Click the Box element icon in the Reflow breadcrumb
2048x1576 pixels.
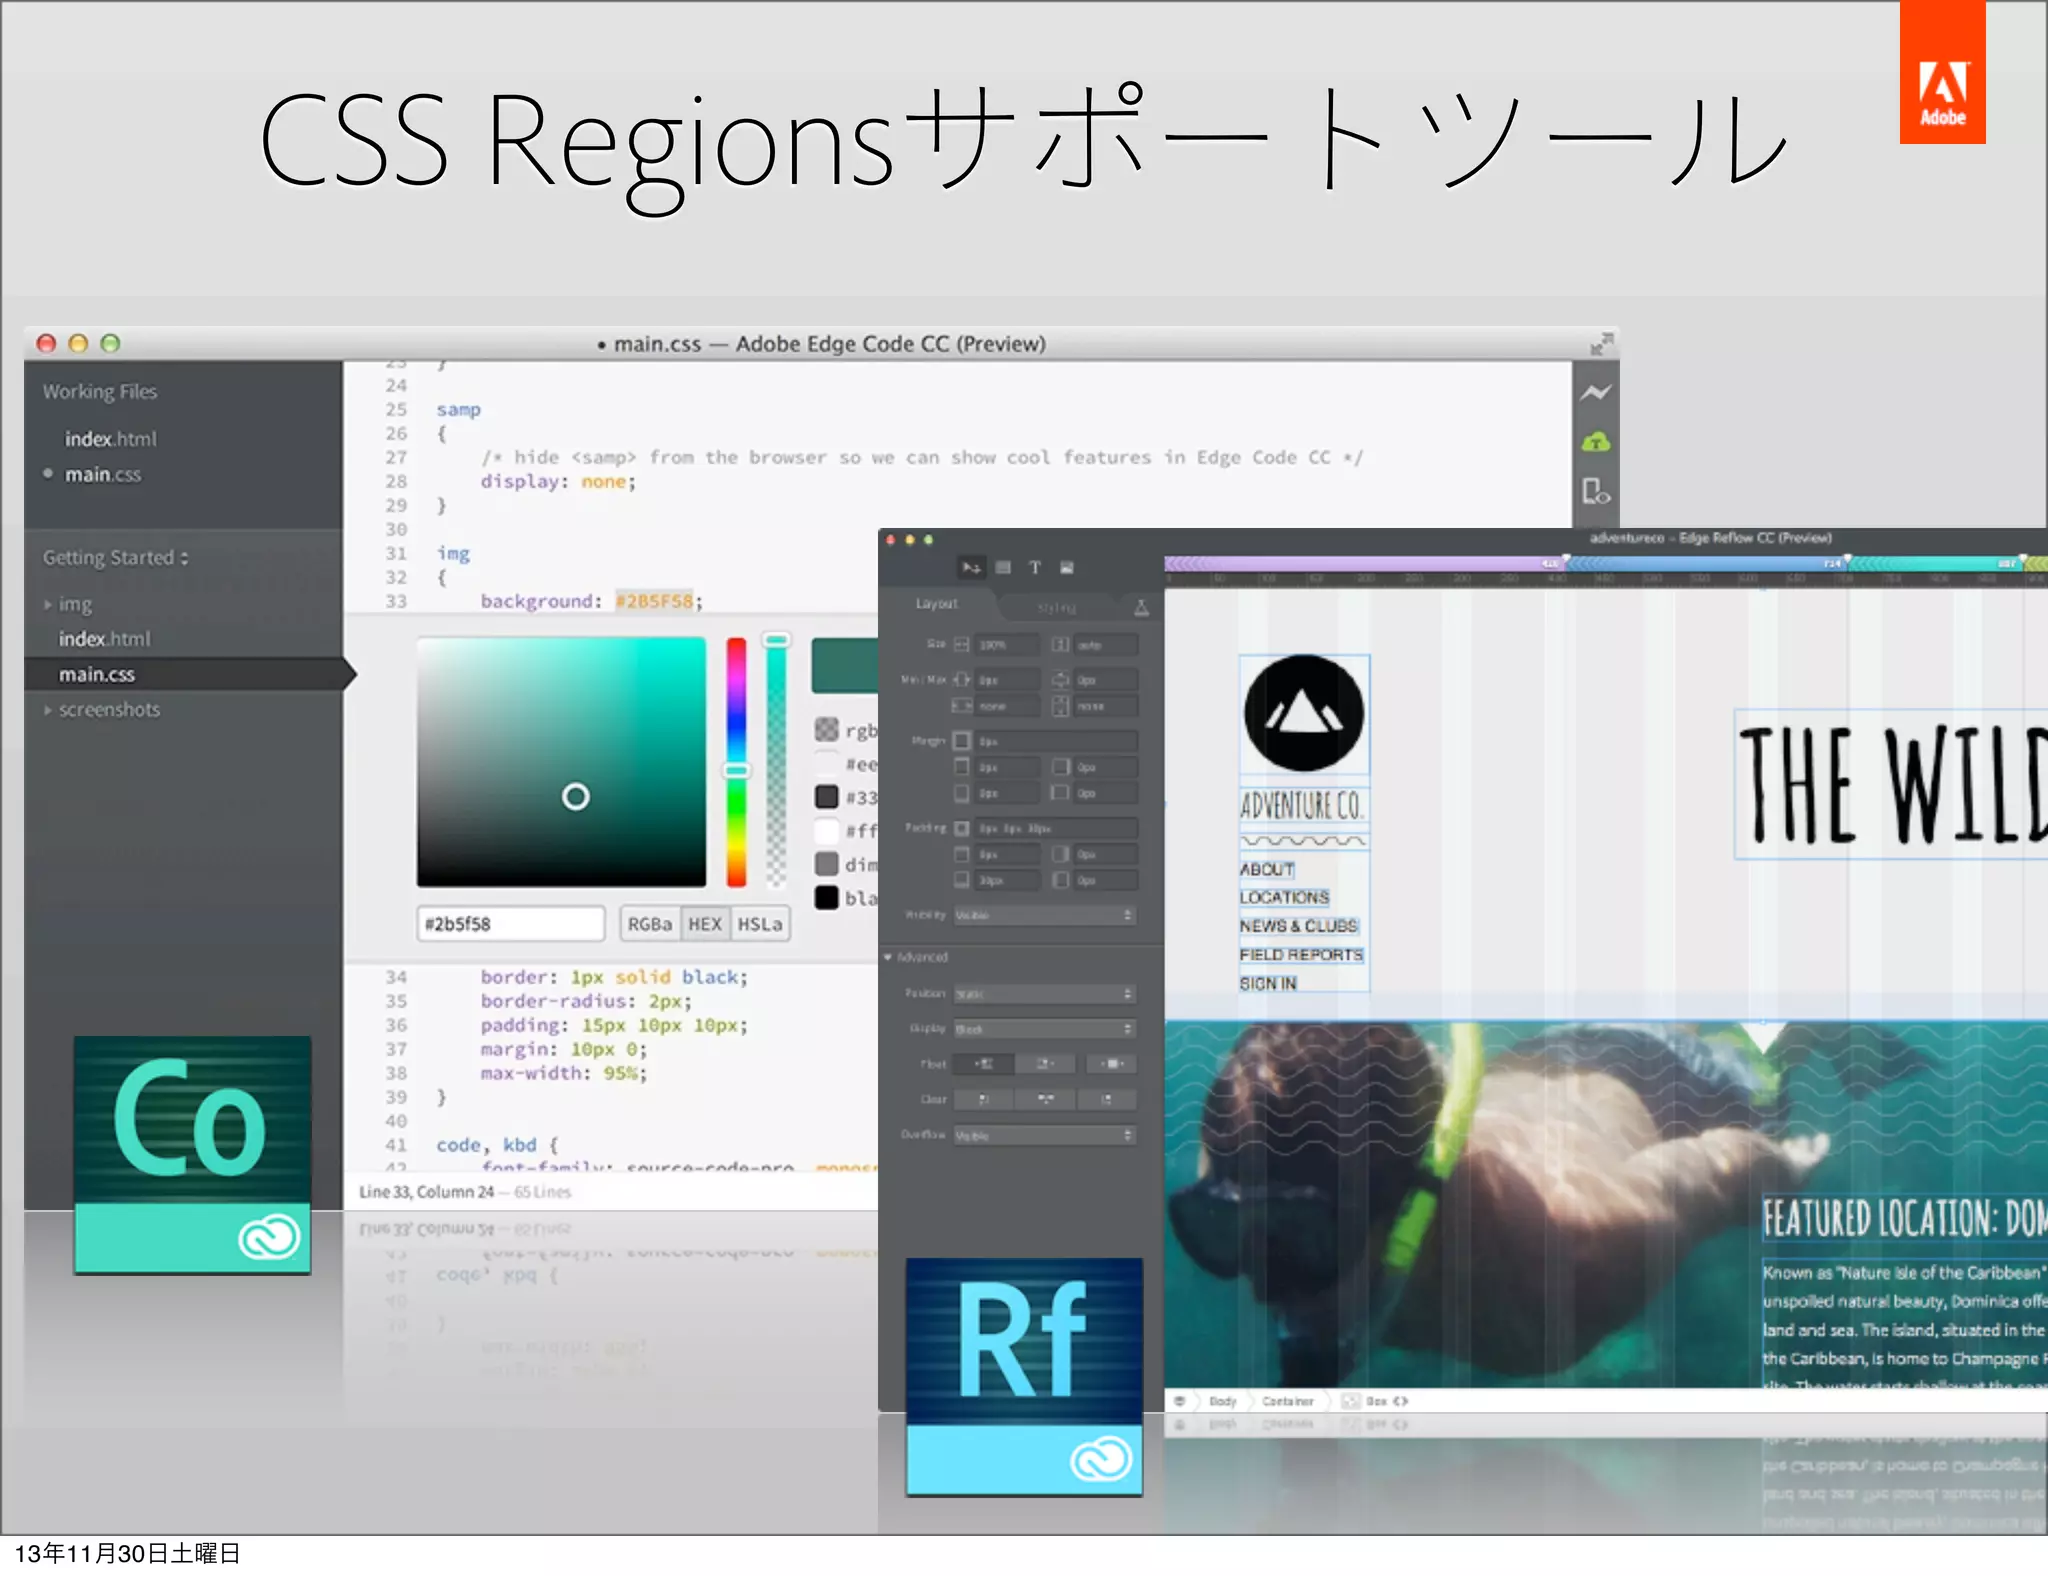coord(1350,1401)
